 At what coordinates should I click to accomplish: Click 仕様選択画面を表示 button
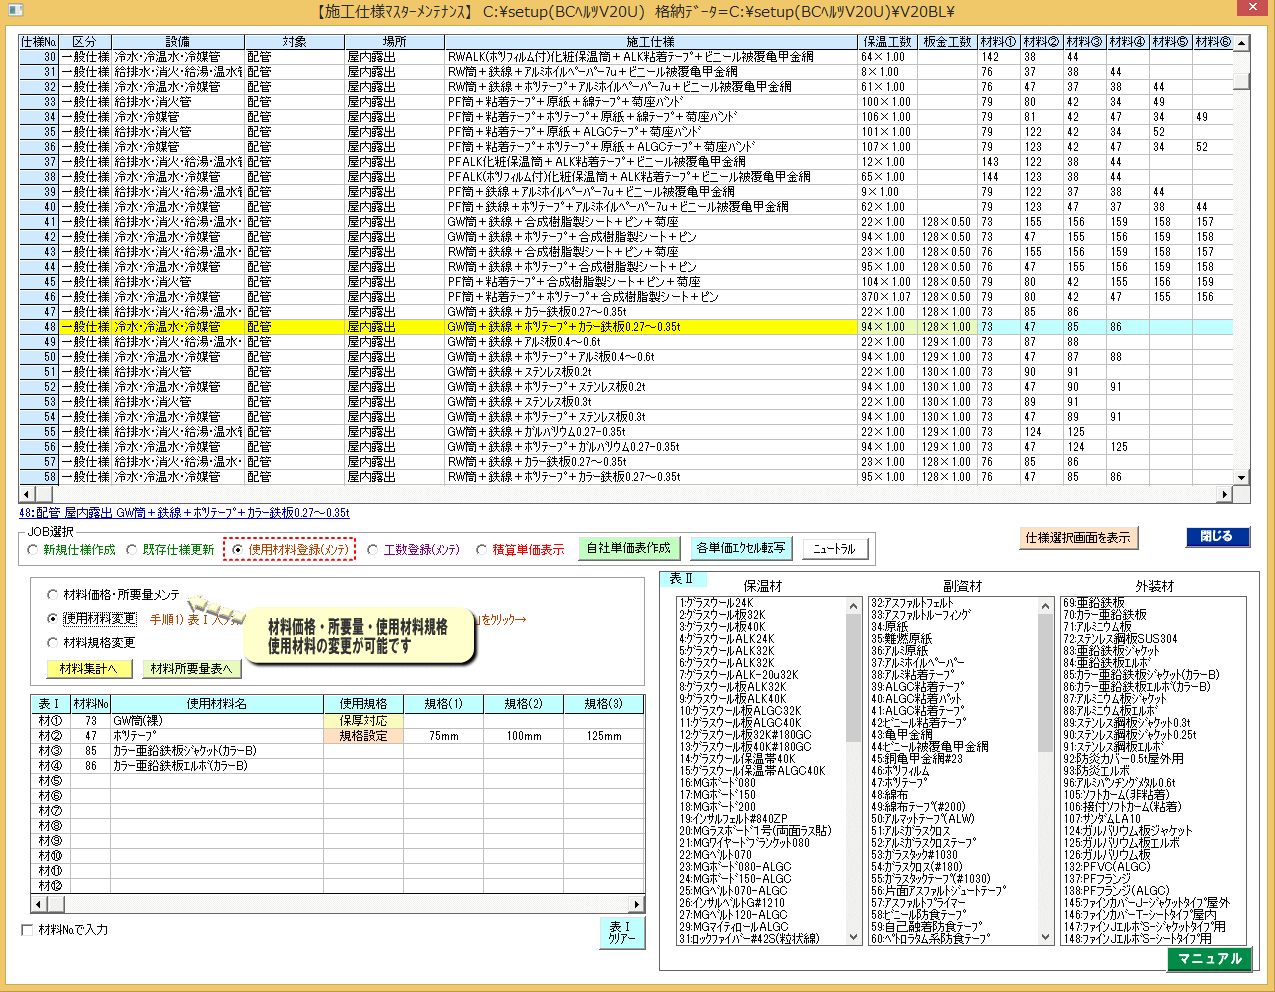tap(1078, 538)
